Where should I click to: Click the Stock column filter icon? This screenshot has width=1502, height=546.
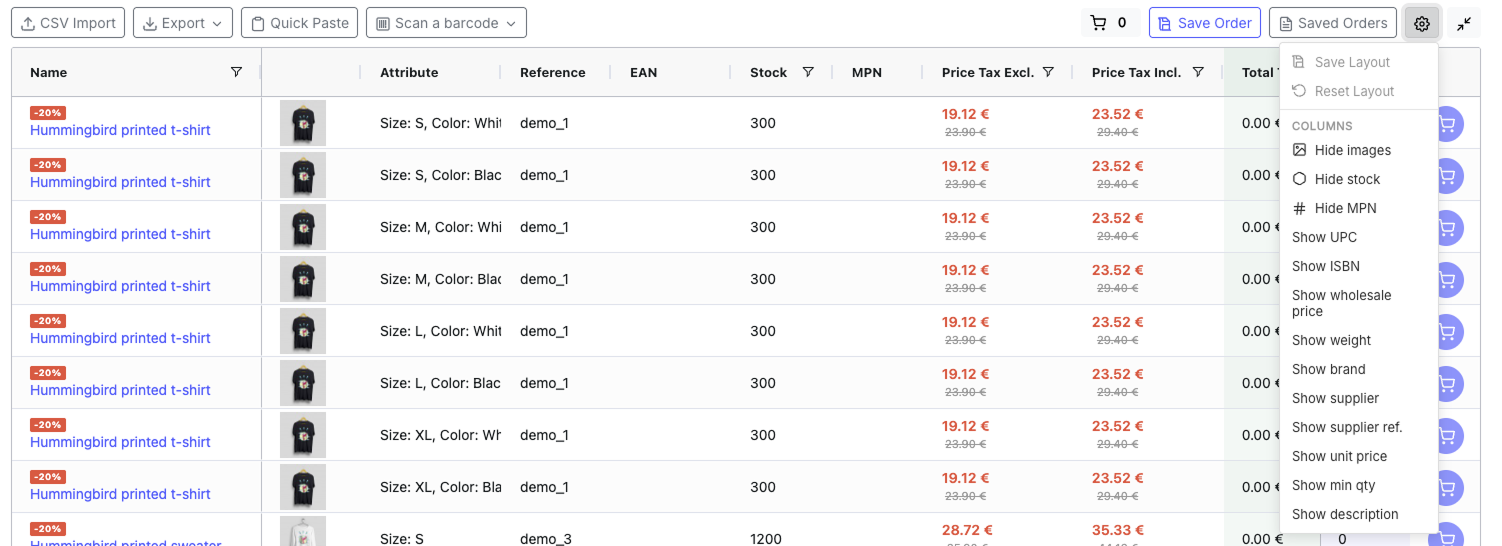pyautogui.click(x=808, y=72)
